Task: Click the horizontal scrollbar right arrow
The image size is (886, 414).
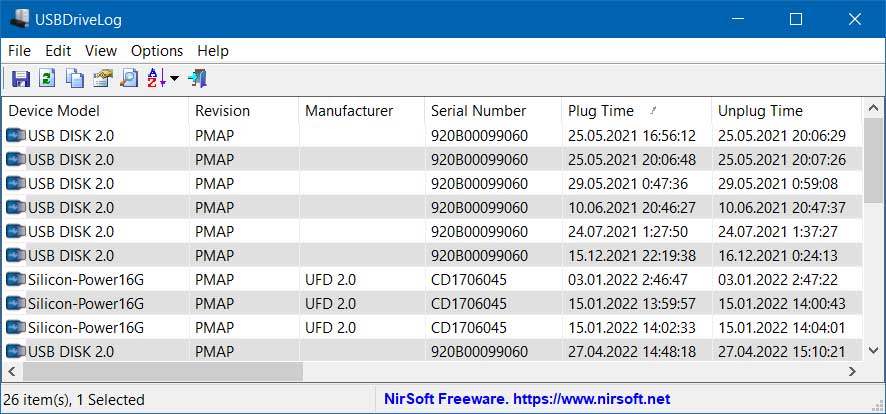Action: [x=853, y=371]
